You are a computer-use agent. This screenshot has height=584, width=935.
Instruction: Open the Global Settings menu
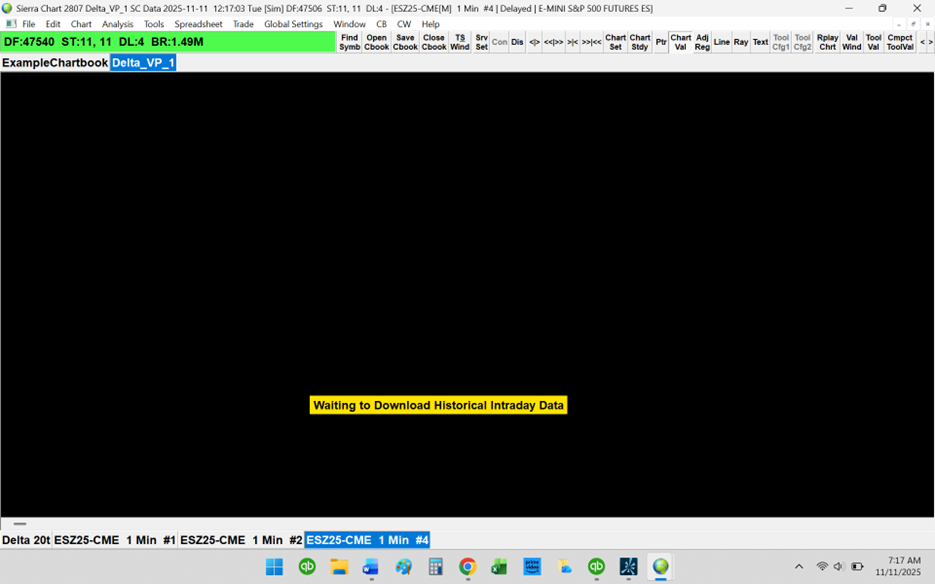[293, 24]
